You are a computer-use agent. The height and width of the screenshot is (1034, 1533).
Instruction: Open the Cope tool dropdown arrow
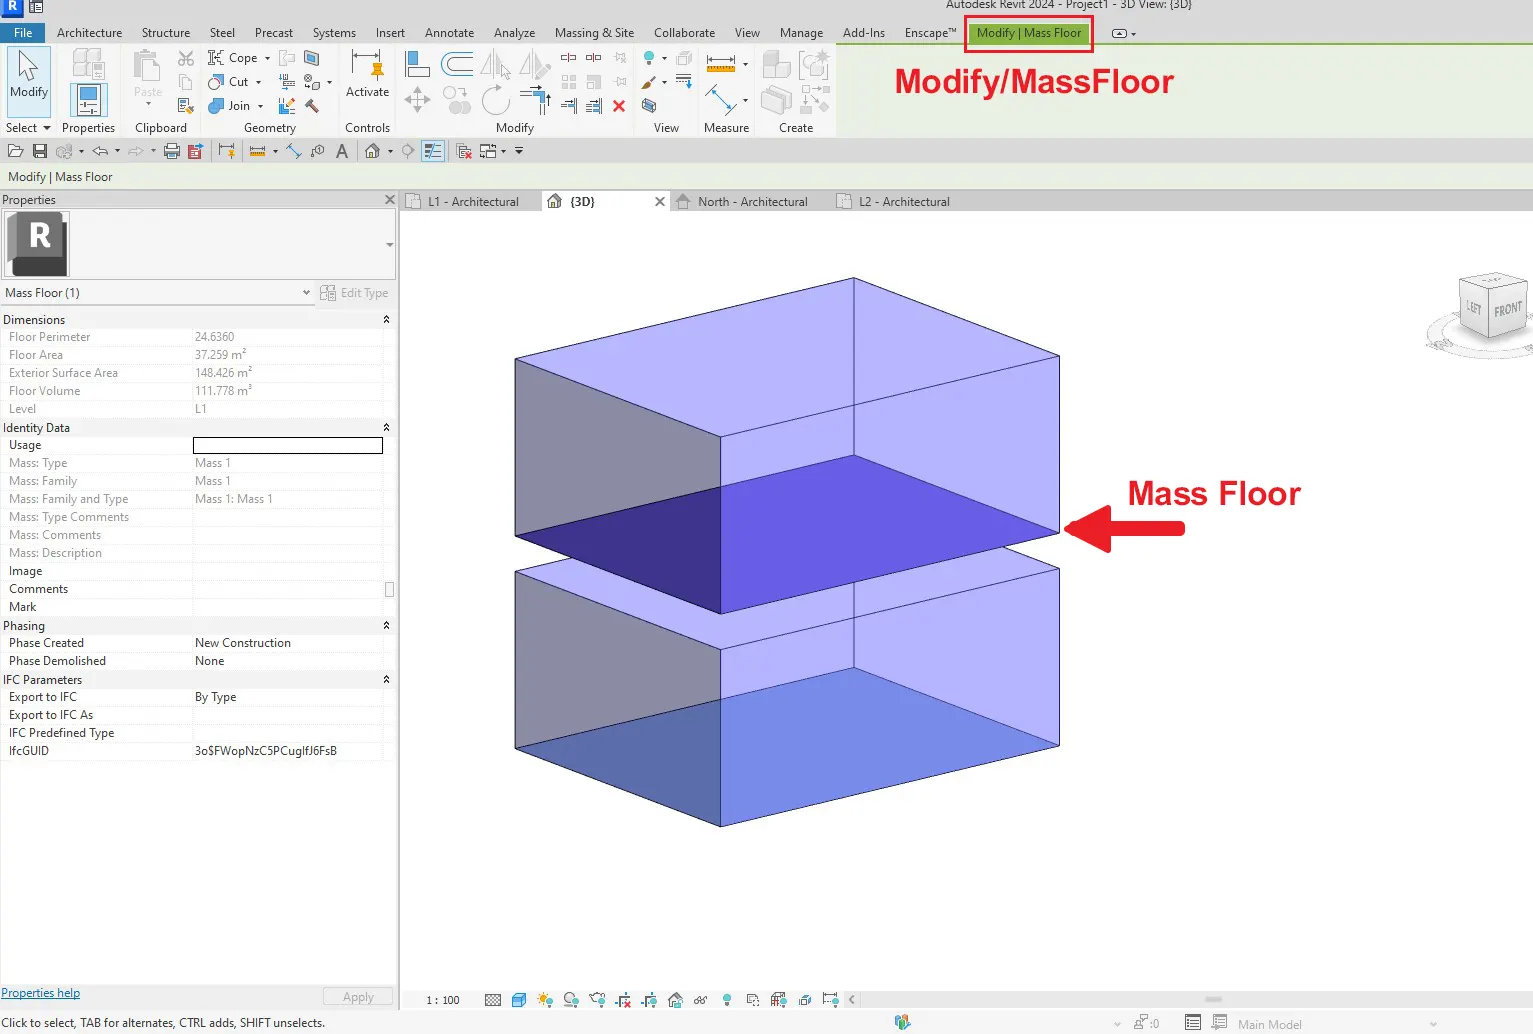[x=267, y=58]
